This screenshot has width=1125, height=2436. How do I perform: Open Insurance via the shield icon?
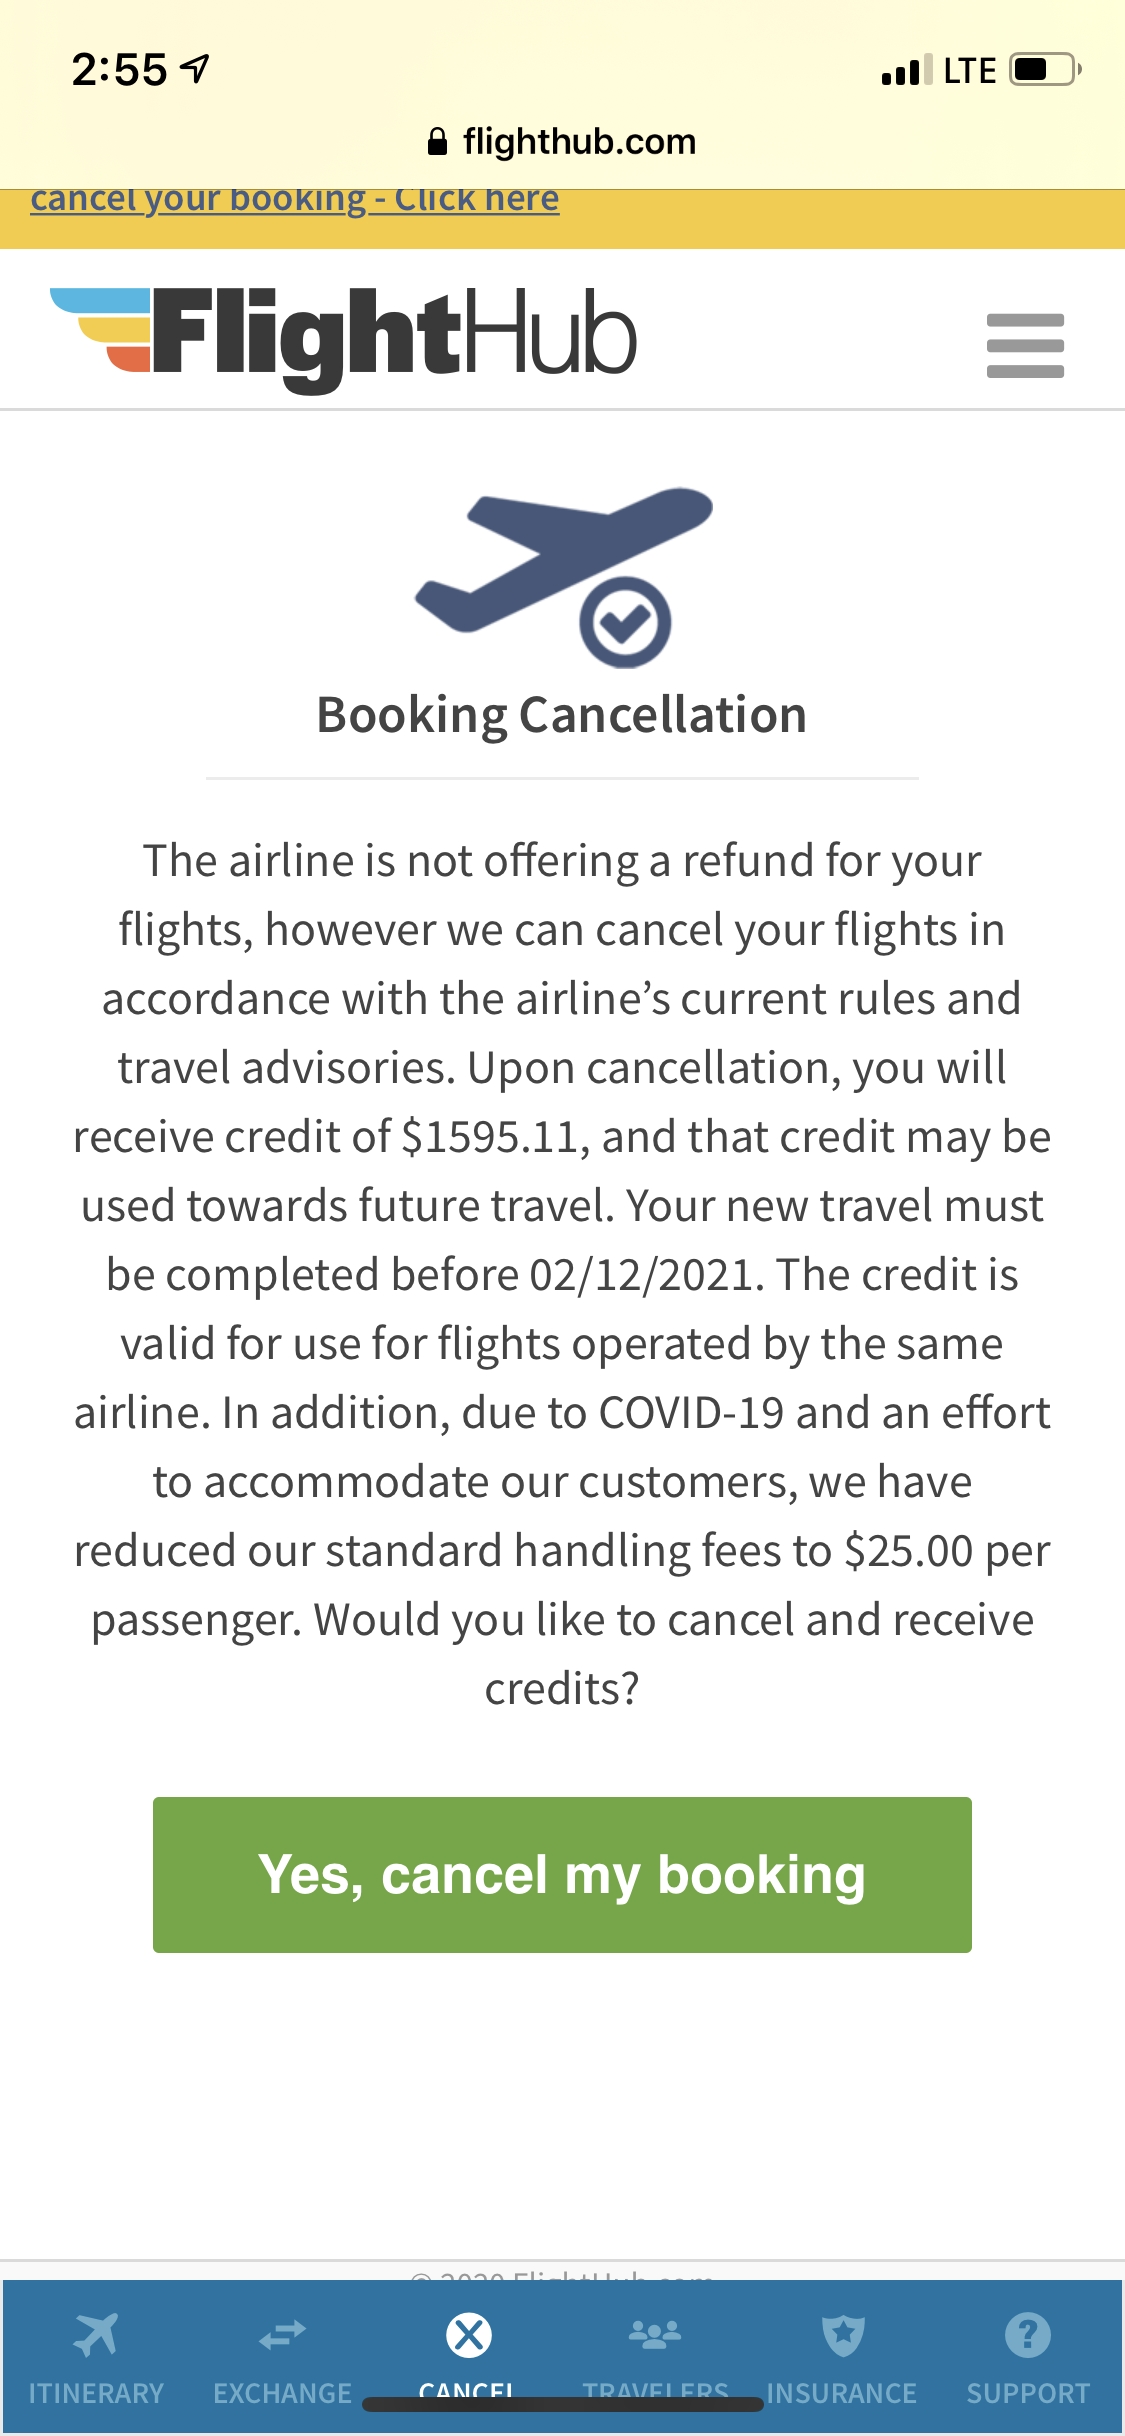pos(842,2333)
